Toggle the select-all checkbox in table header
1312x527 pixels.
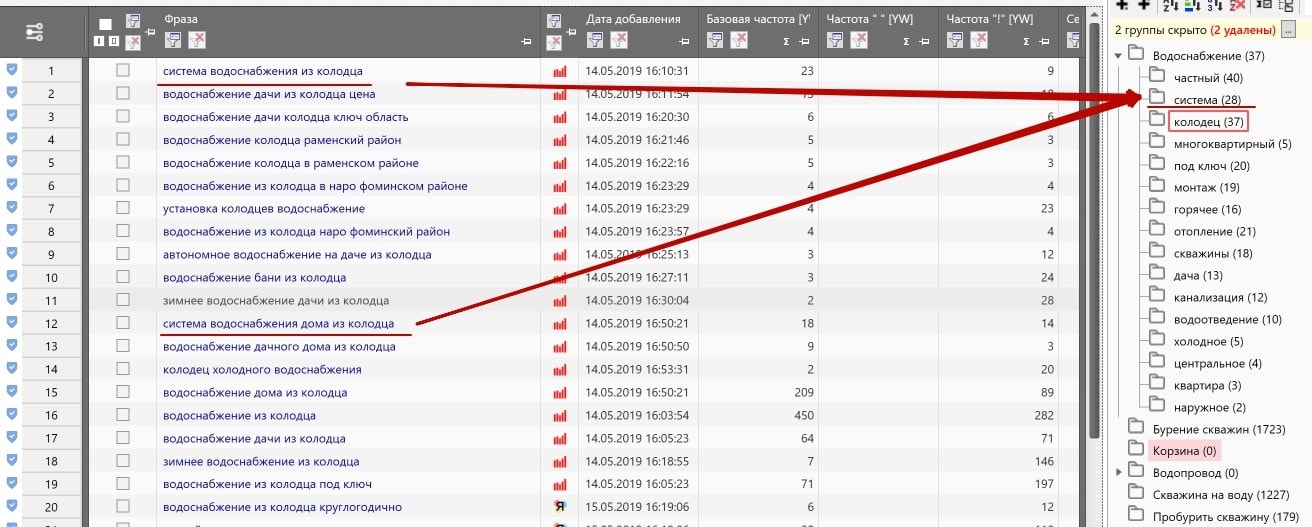[106, 23]
